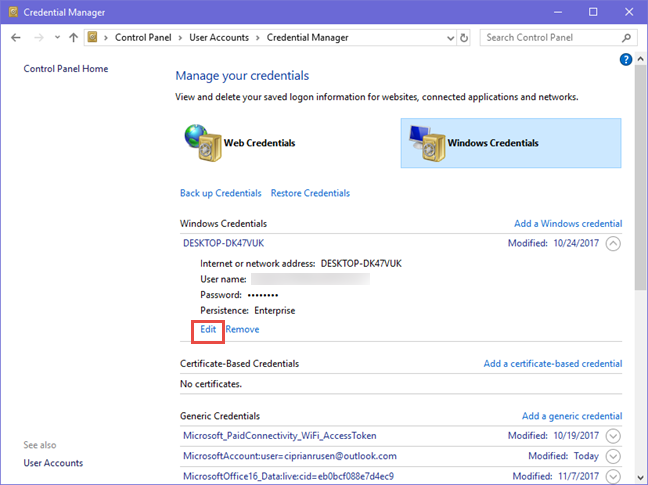Click Microsoft_PaidConnectivity_WiFi_AccessToken credential name

[280, 435]
